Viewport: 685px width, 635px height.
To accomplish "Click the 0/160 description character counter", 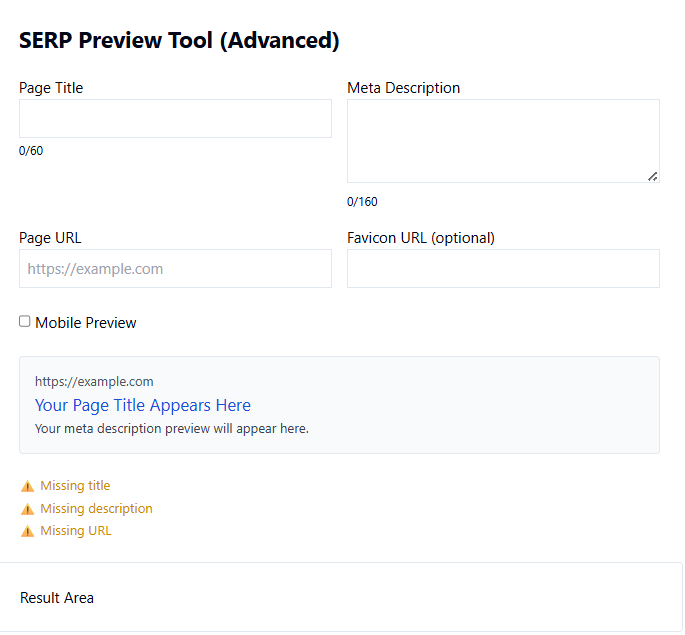I will tap(362, 202).
